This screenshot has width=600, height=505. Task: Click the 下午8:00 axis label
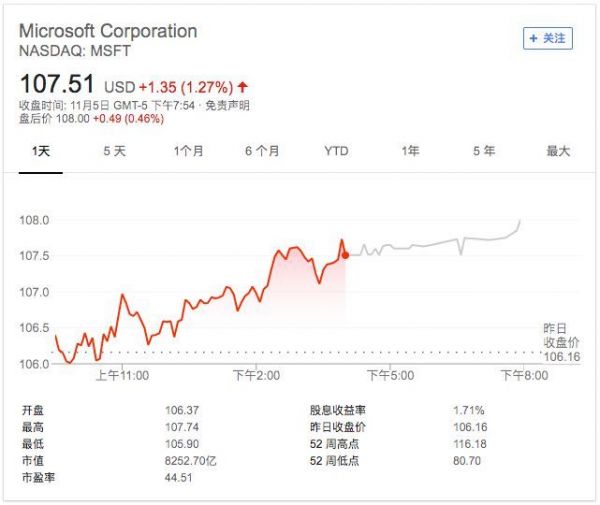524,375
